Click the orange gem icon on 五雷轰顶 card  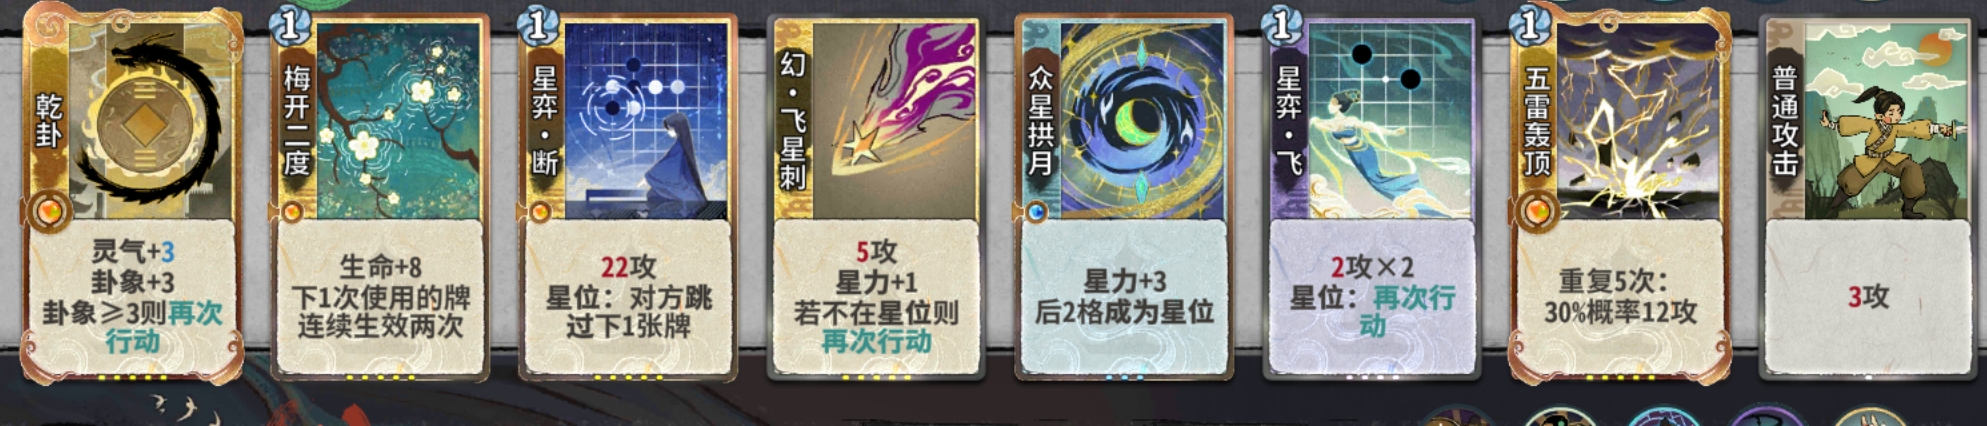(x=1535, y=212)
